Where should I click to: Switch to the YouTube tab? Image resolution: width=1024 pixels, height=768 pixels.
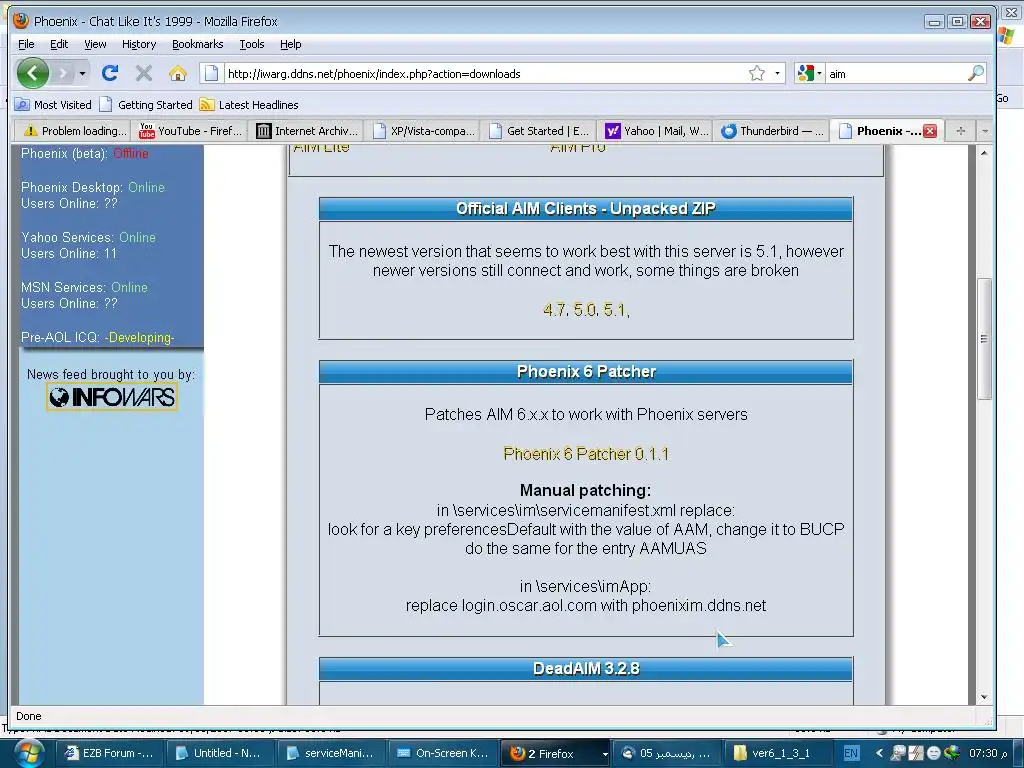[190, 131]
